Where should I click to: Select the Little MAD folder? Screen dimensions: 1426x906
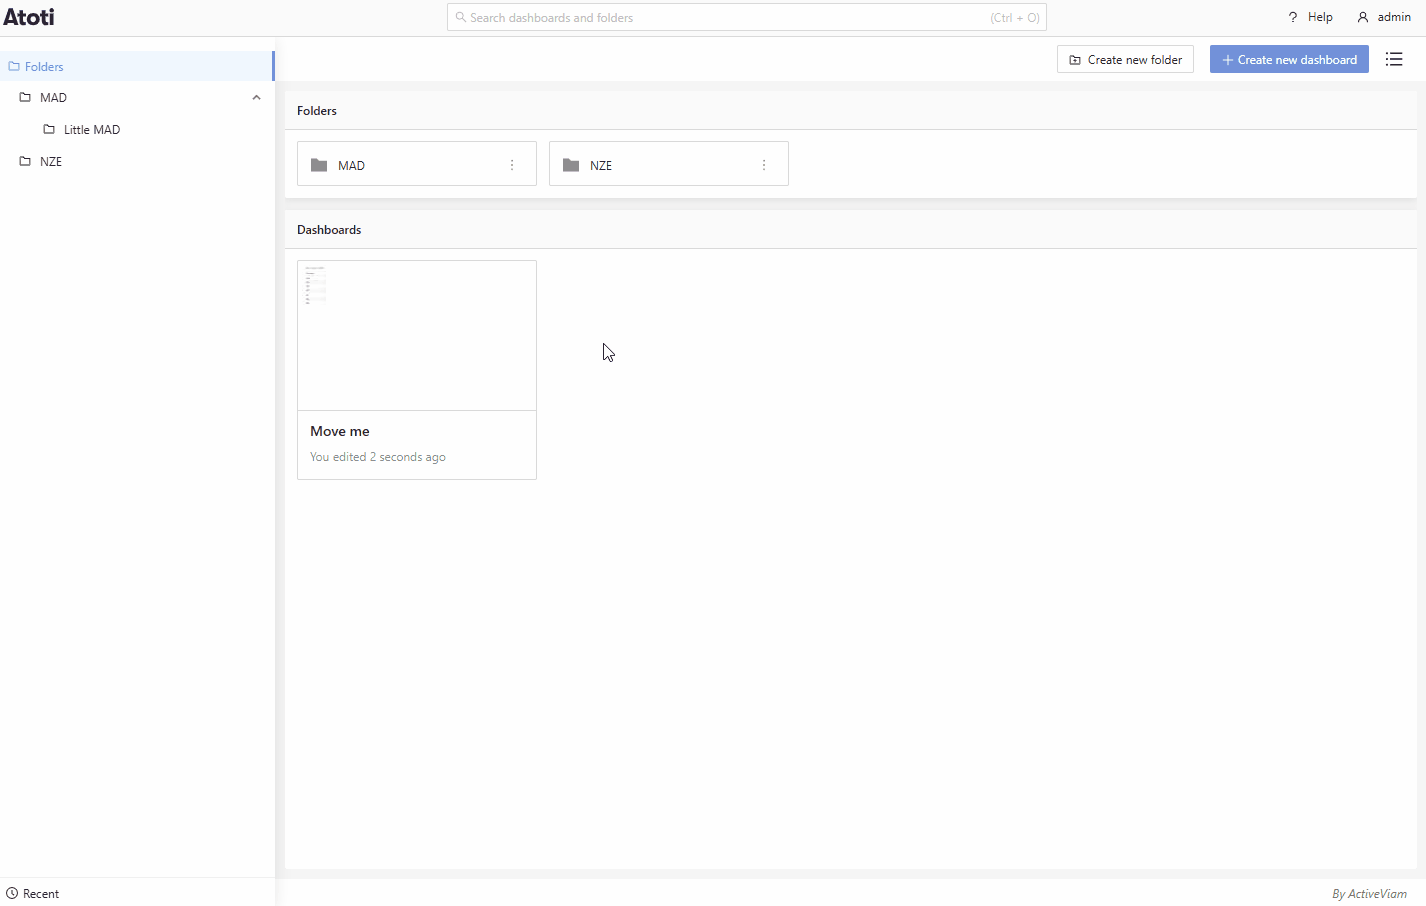pos(91,129)
